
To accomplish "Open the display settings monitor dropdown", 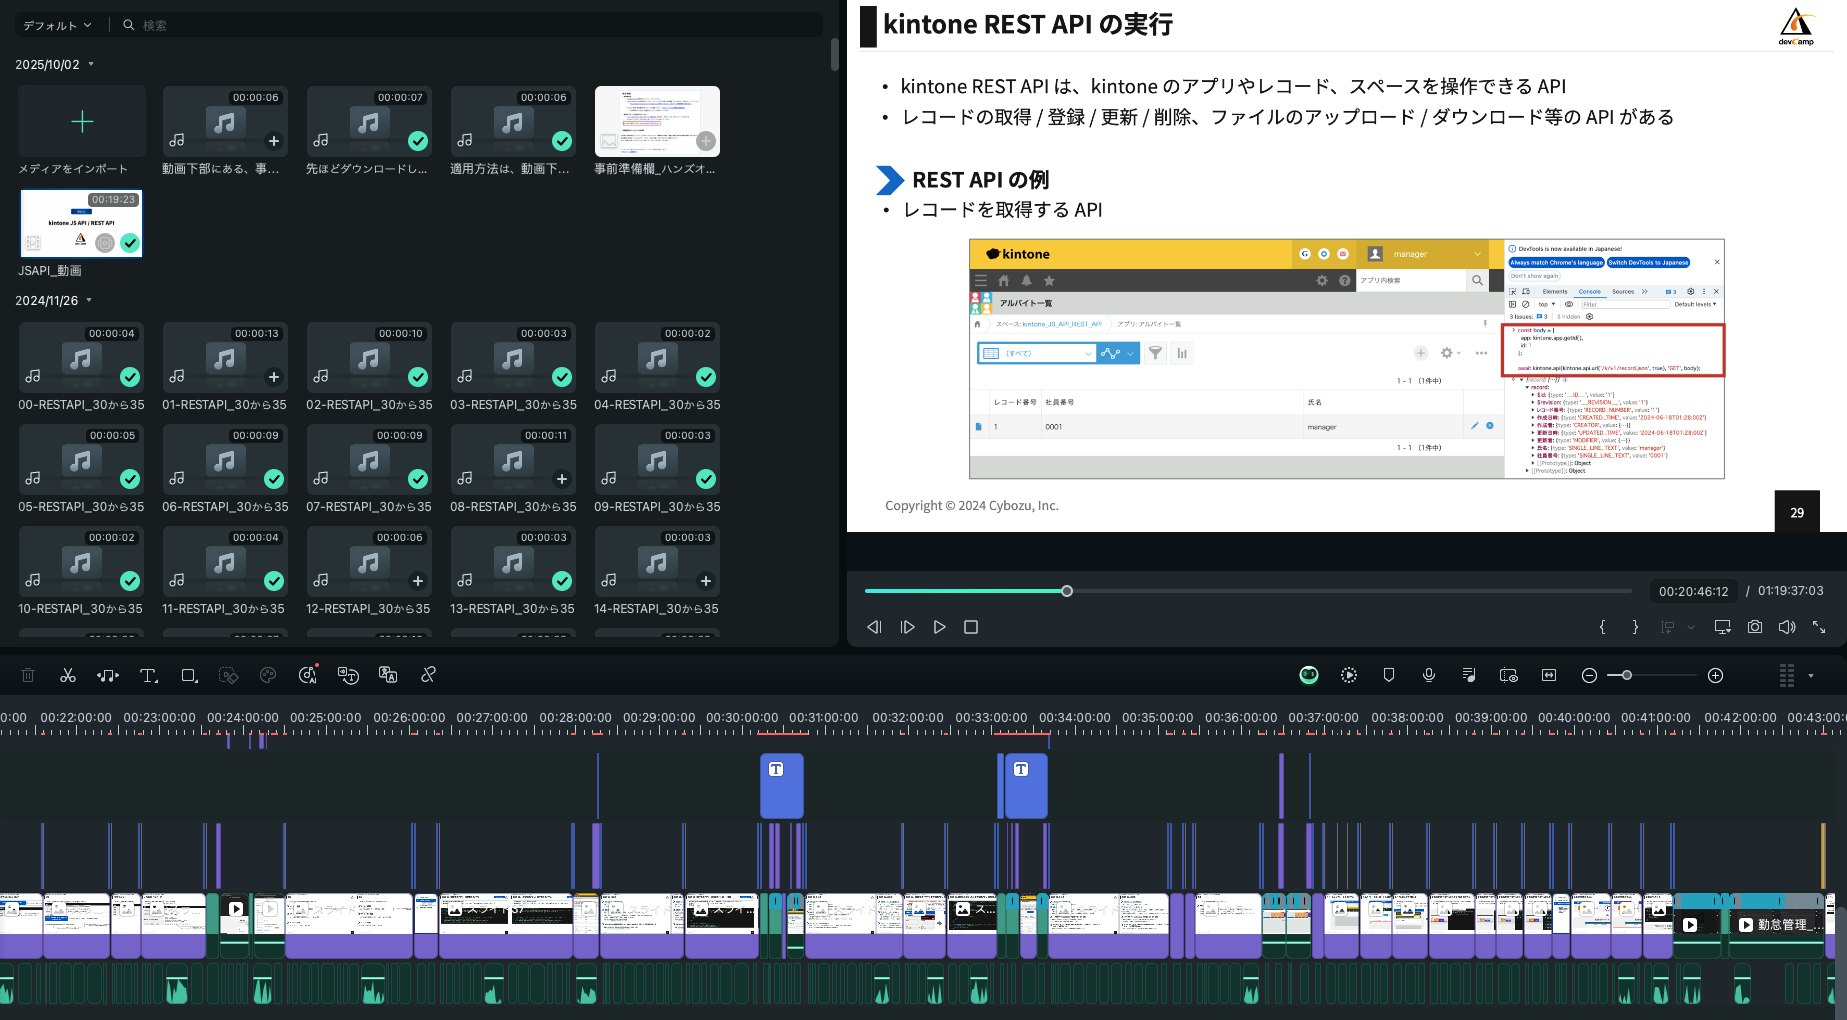I will click(x=1722, y=627).
